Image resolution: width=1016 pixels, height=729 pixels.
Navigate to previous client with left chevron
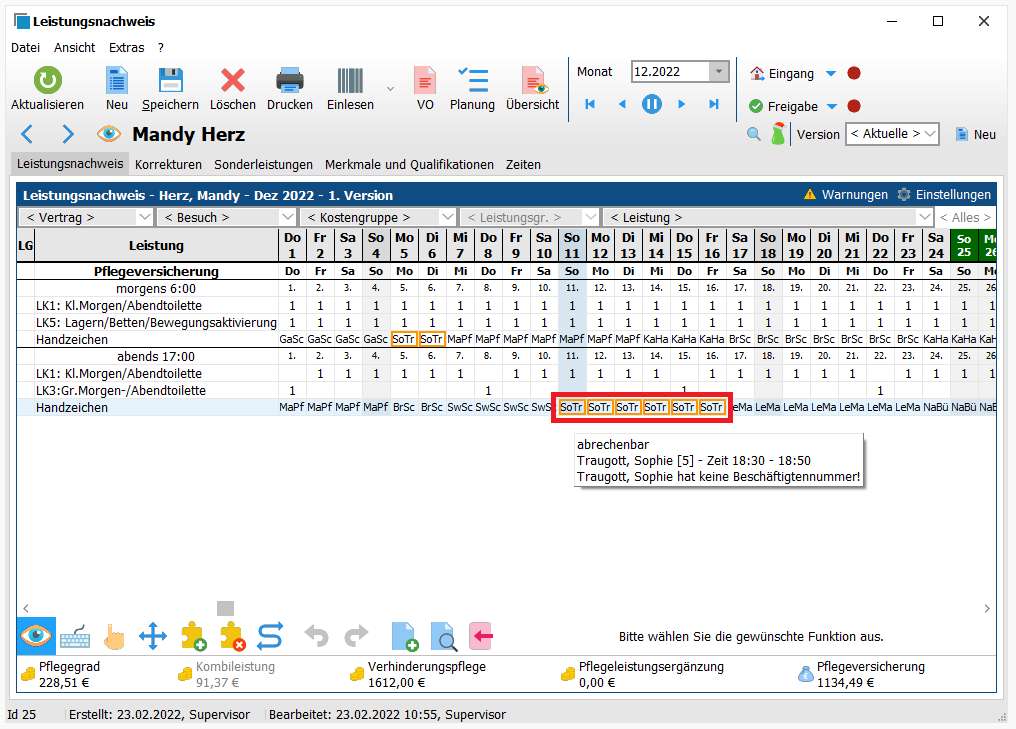coord(27,134)
